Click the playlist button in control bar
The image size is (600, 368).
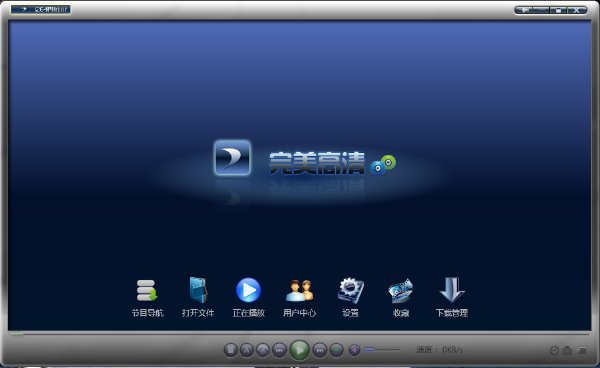(x=231, y=350)
